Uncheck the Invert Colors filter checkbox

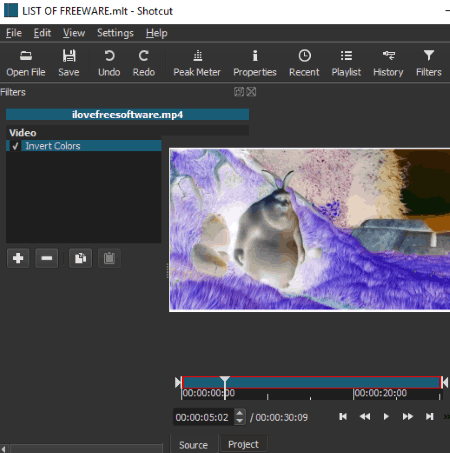click(x=15, y=146)
